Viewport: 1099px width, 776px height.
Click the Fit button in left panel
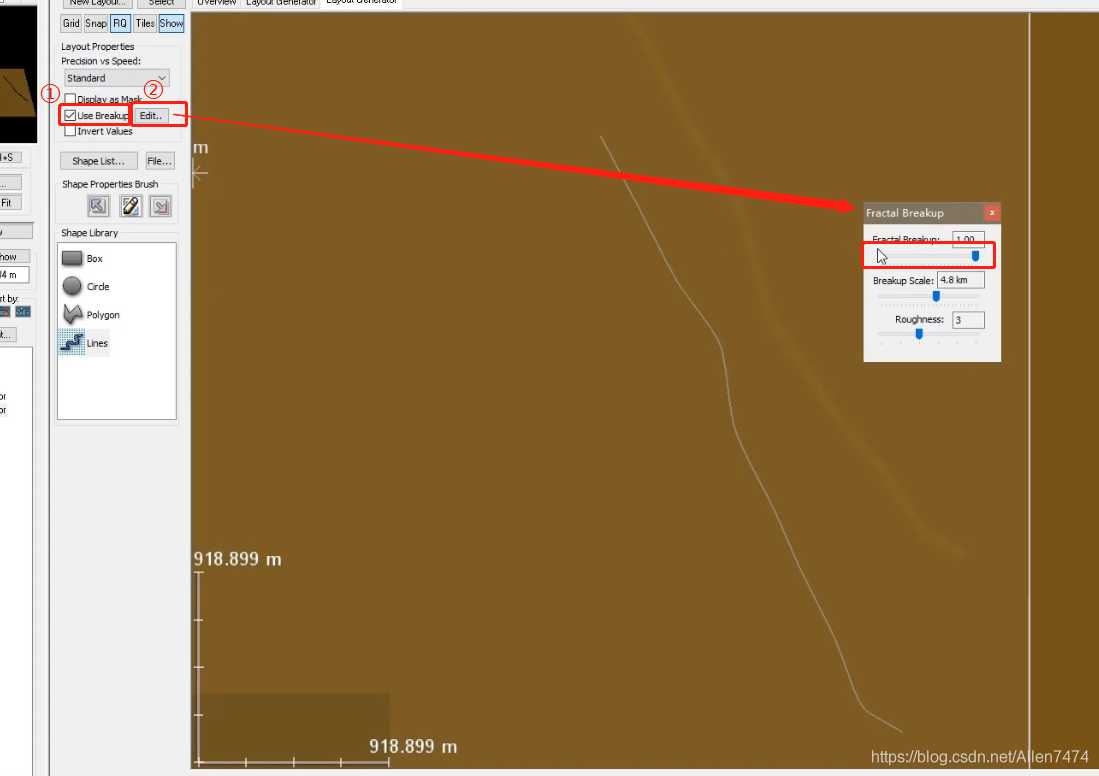[x=10, y=203]
